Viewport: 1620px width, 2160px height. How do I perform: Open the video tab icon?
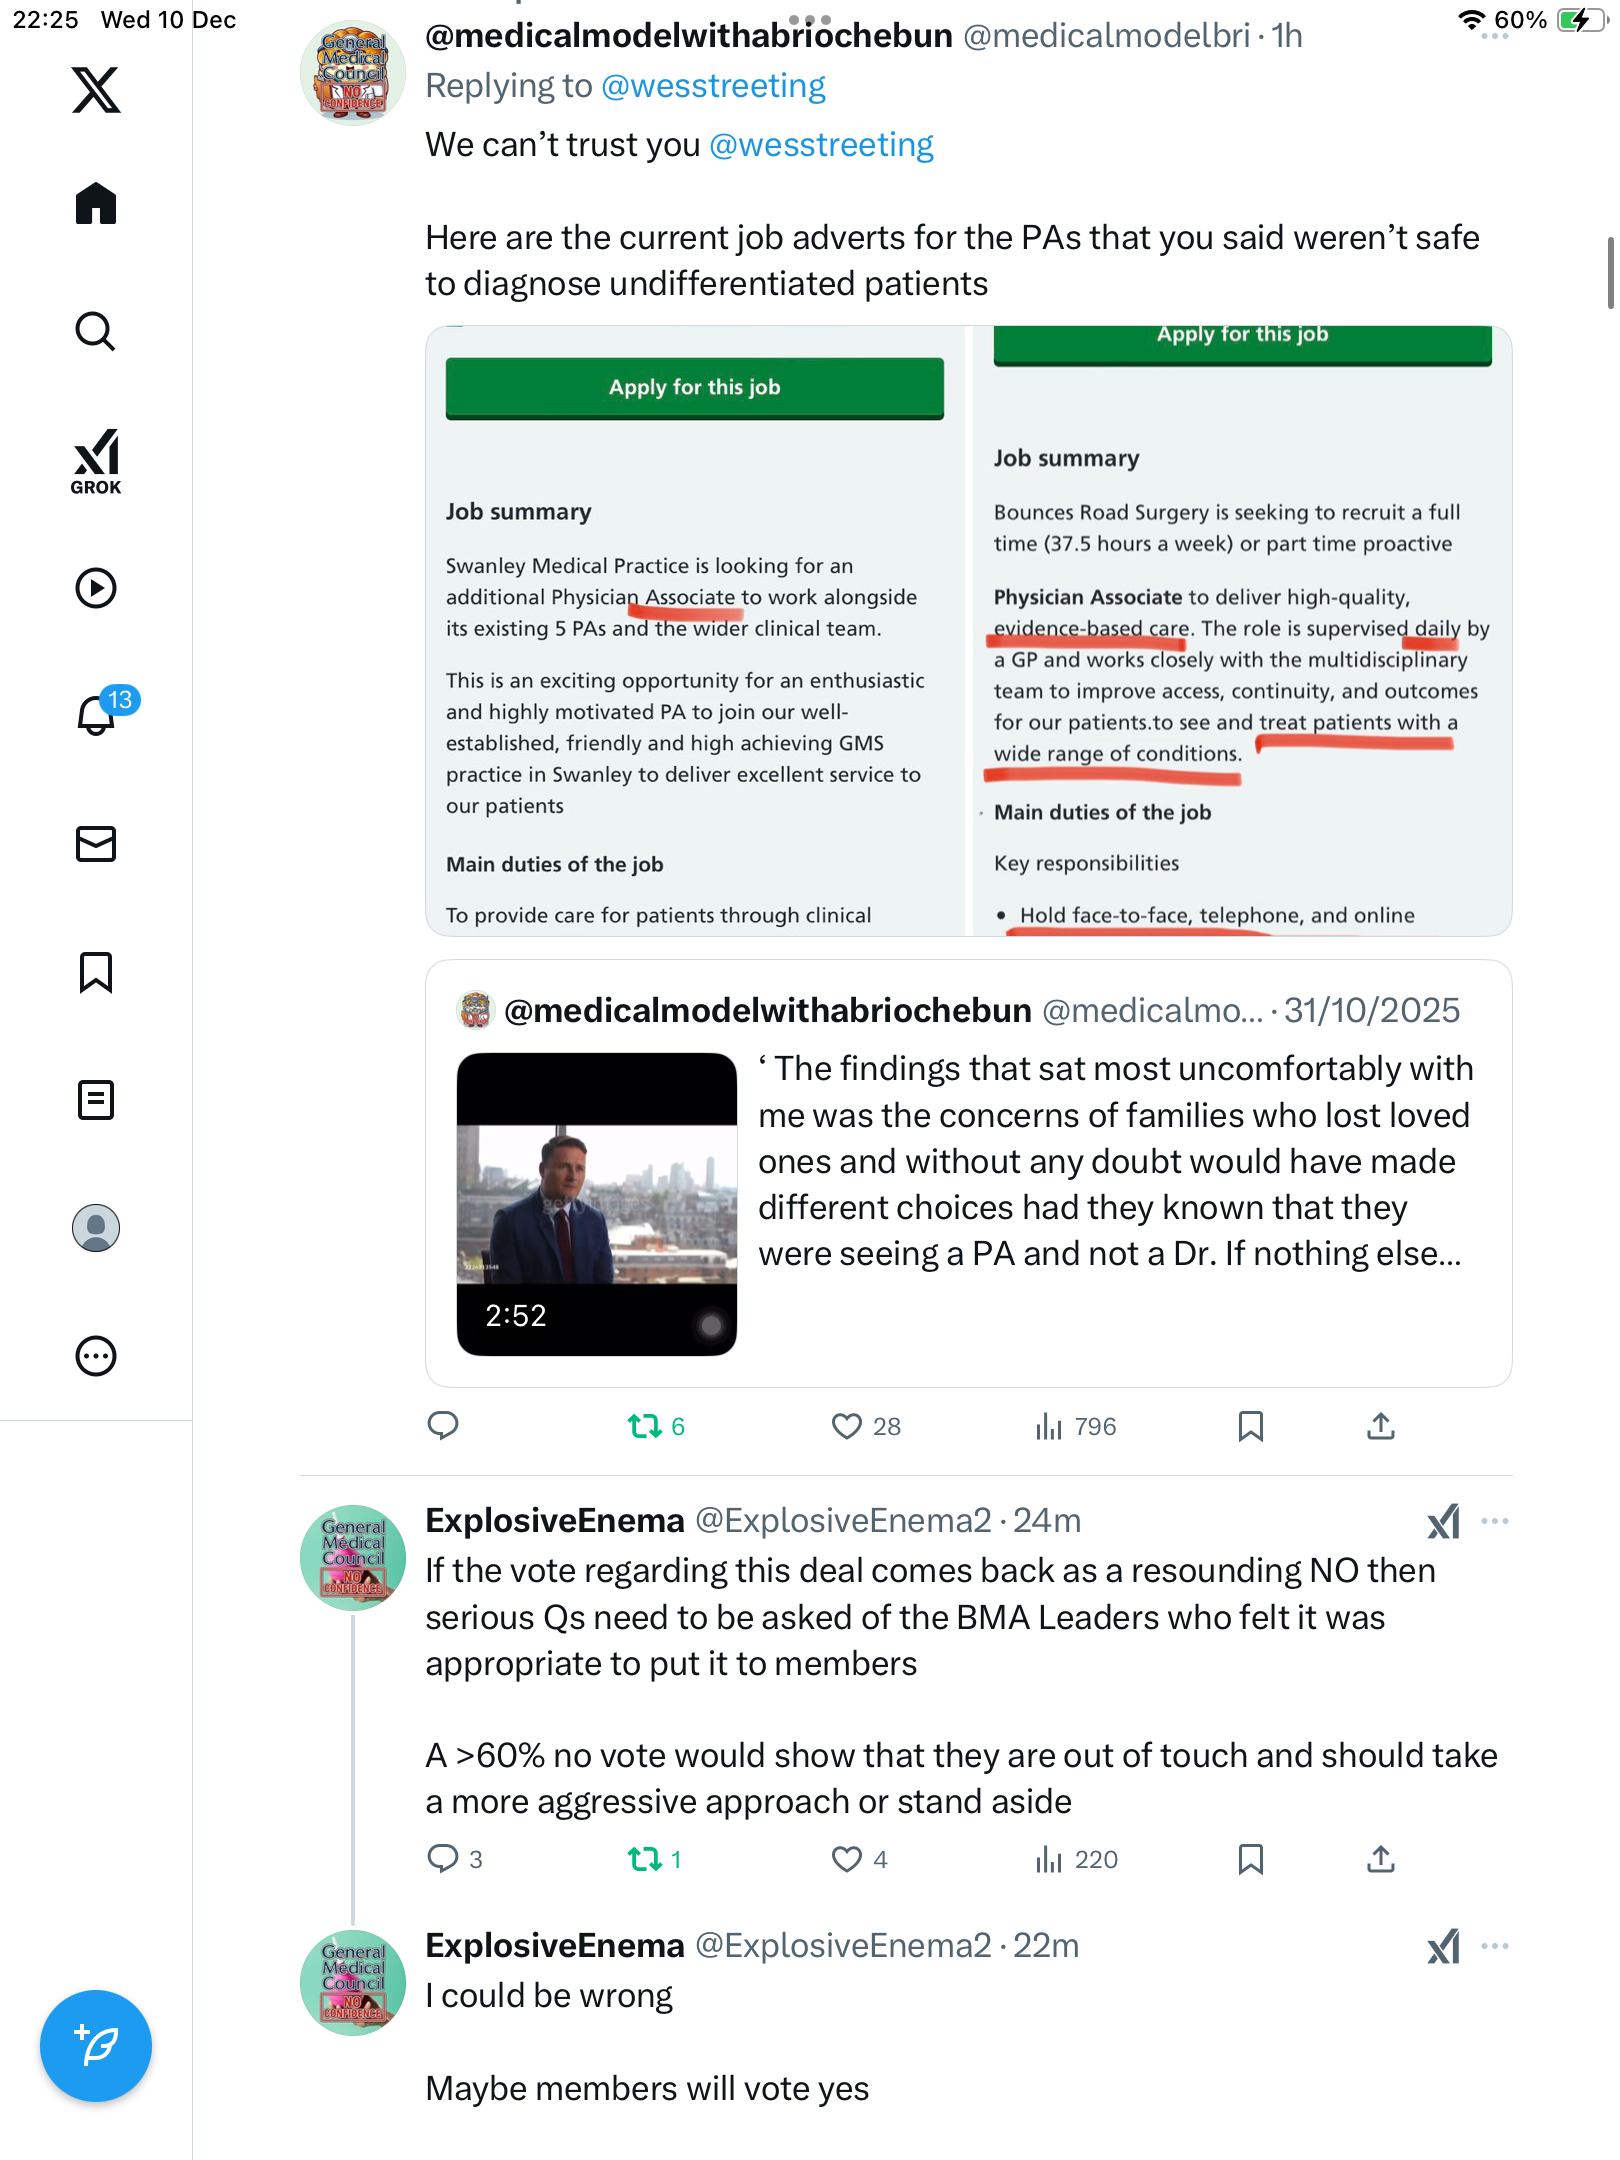tap(96, 588)
